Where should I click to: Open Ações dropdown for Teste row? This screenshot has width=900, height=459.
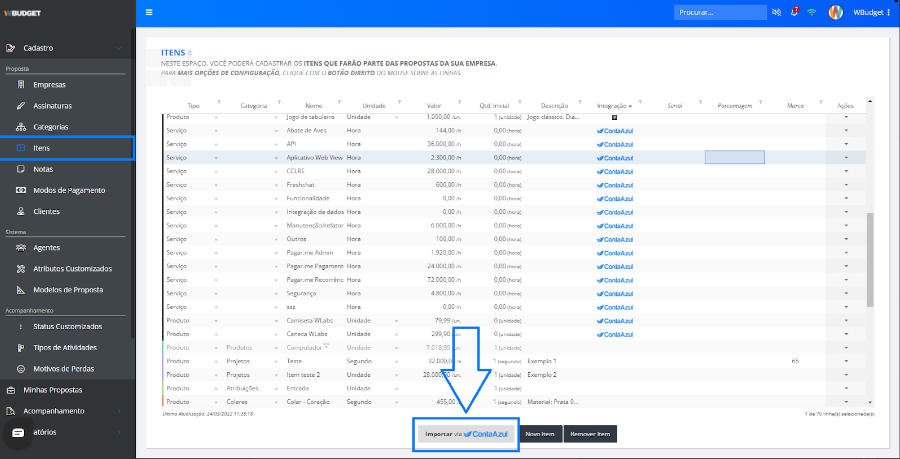pyautogui.click(x=846, y=361)
